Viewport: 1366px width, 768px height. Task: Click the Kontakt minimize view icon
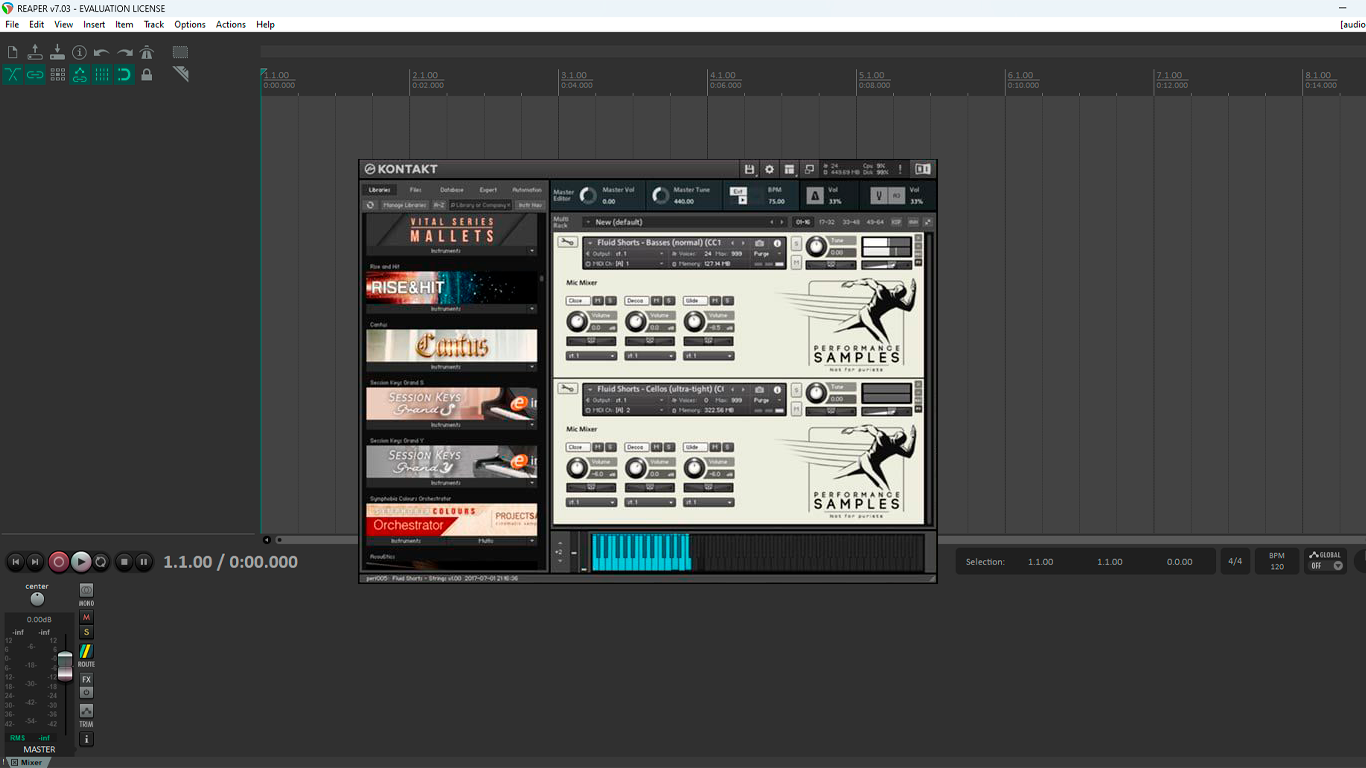pyautogui.click(x=809, y=169)
